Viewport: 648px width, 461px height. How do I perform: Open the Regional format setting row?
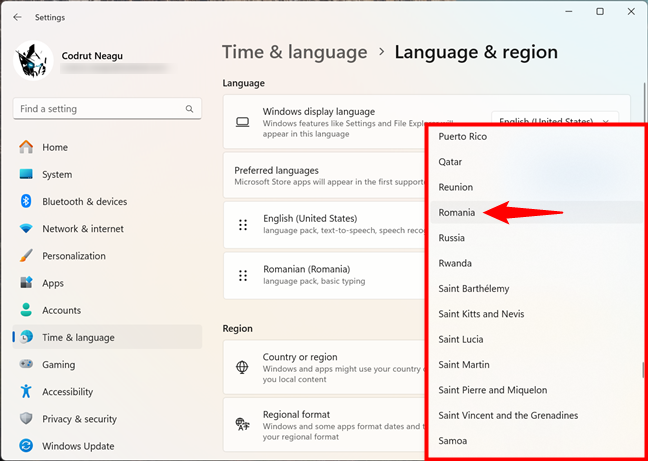324,425
